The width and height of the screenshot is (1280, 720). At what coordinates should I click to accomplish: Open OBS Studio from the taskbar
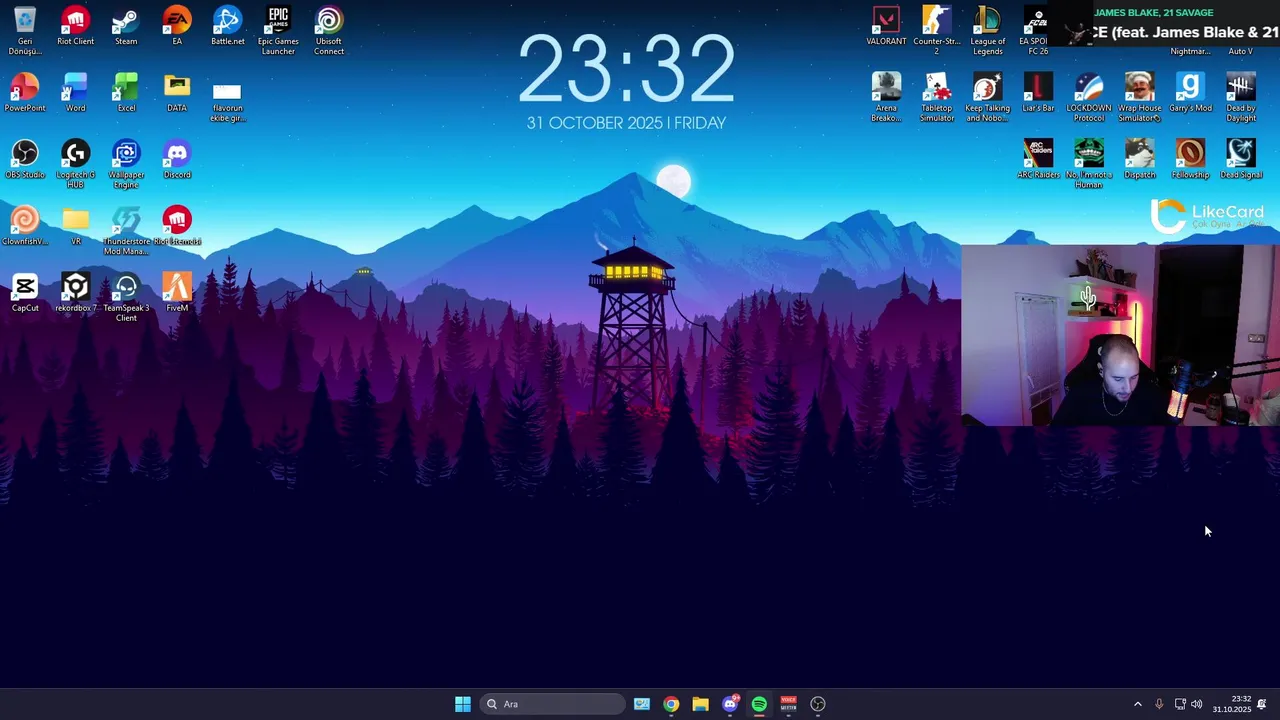818,704
